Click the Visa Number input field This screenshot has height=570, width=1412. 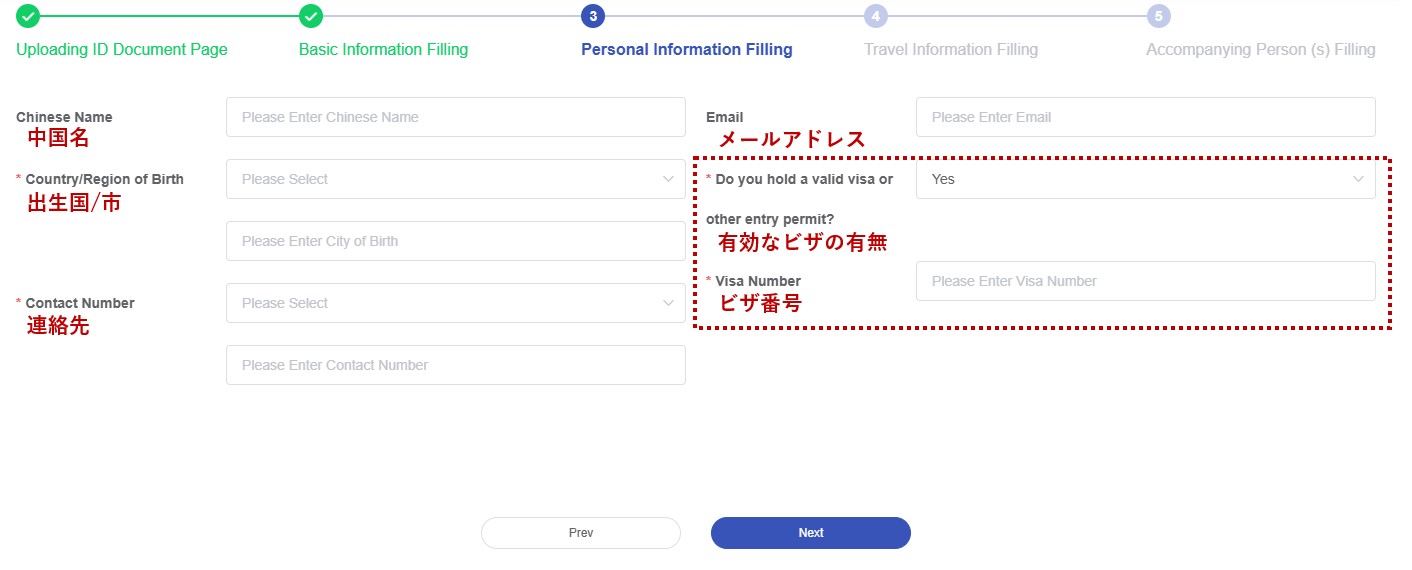pos(1145,281)
